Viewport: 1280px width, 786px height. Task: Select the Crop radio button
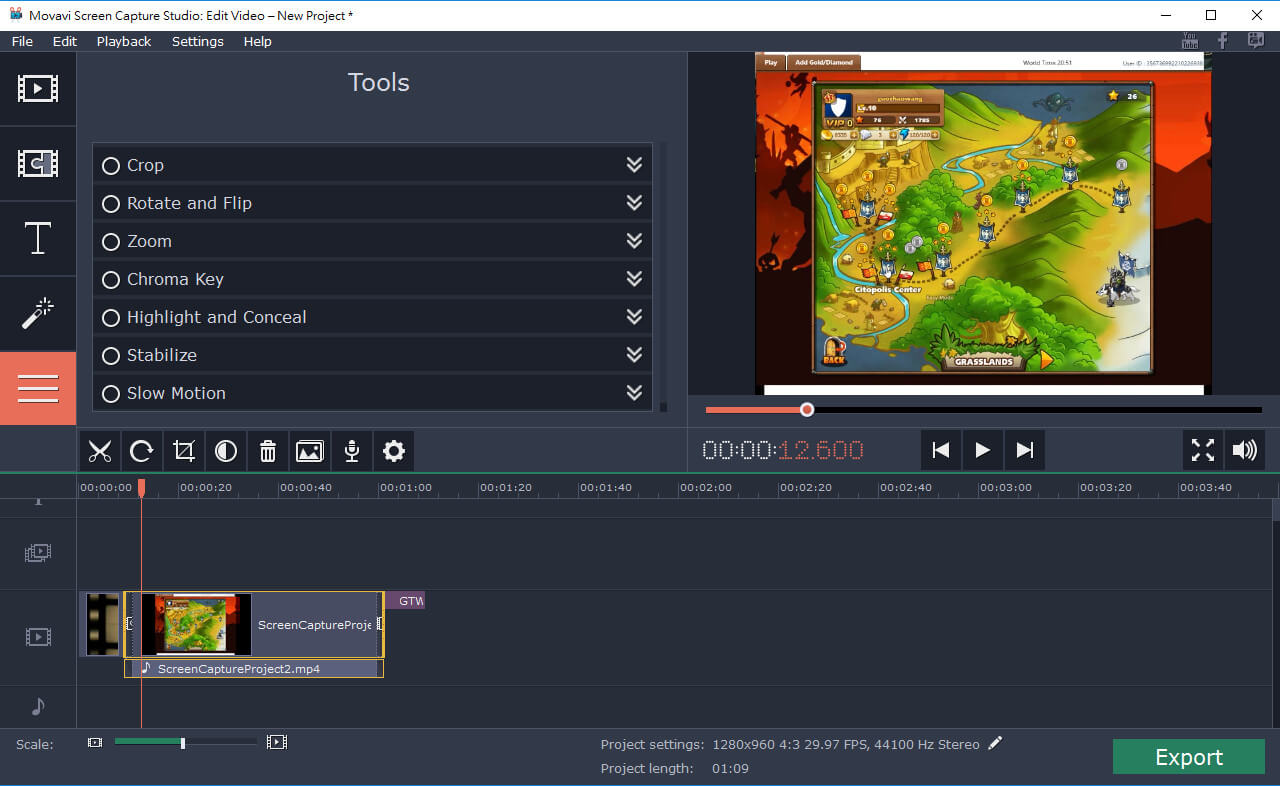click(111, 166)
